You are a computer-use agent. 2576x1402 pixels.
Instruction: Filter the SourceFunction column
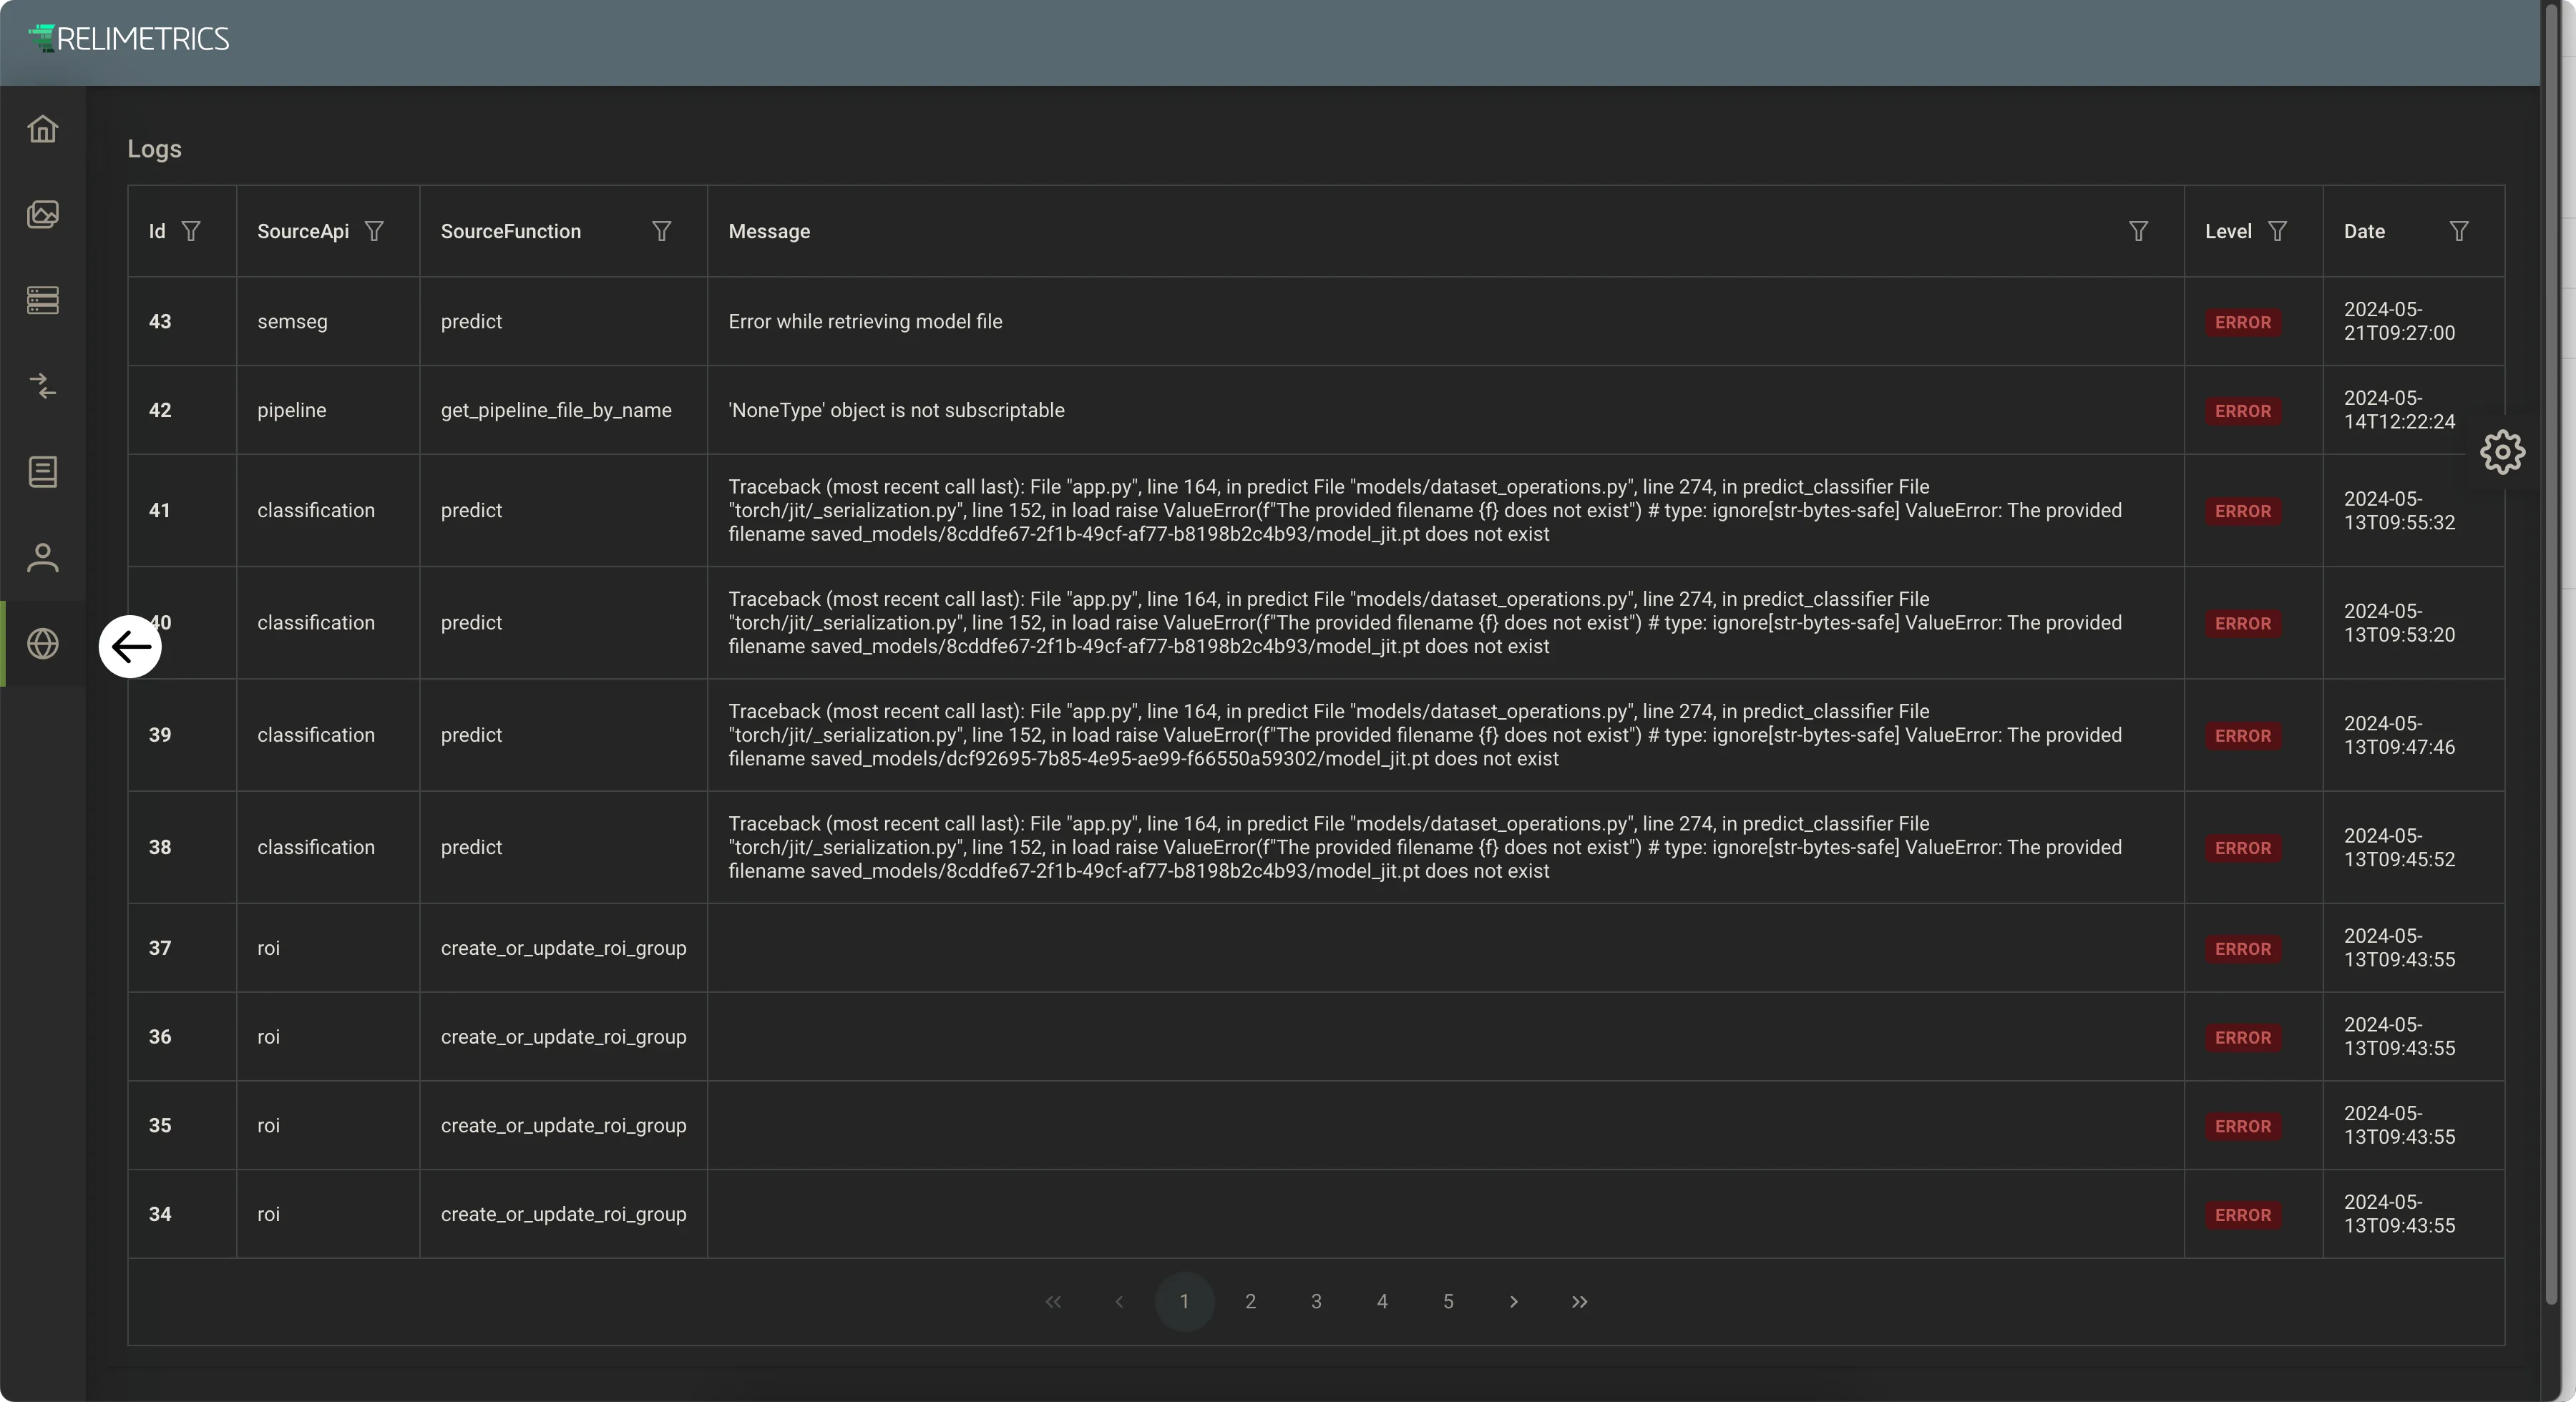(x=661, y=231)
